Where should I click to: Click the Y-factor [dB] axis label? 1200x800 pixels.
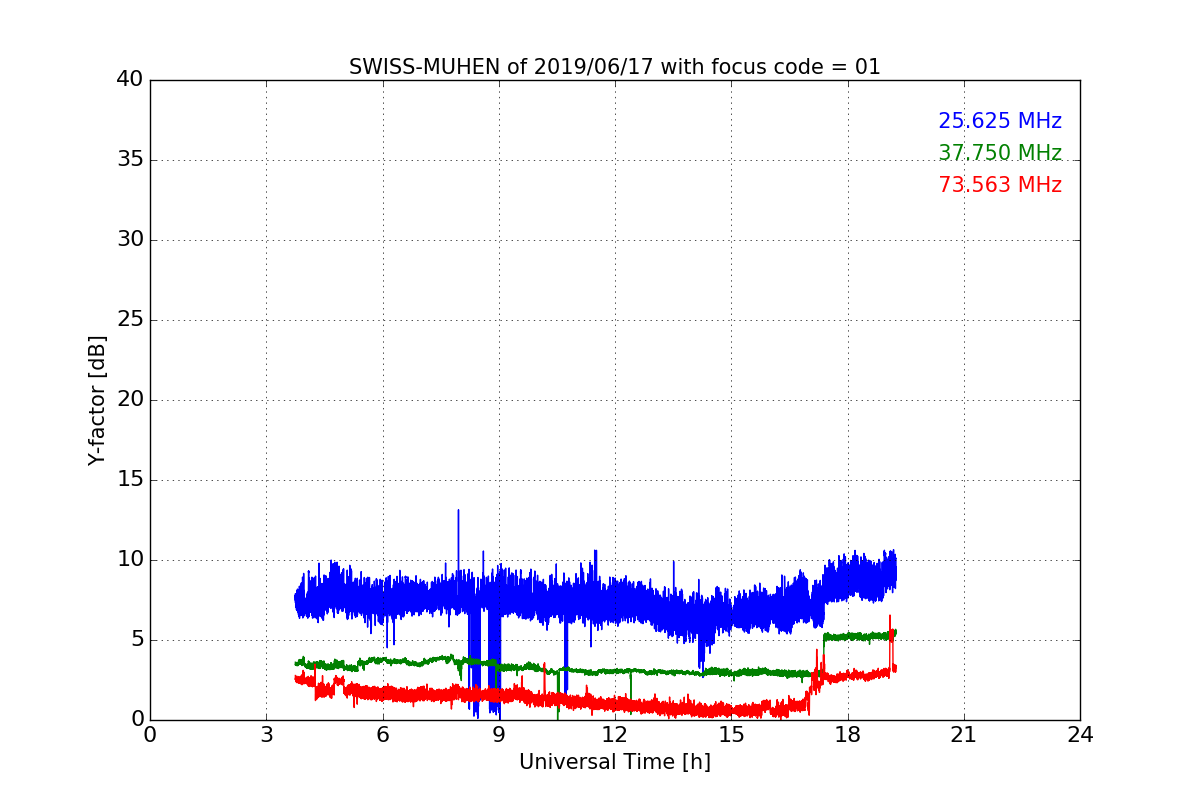pos(97,400)
